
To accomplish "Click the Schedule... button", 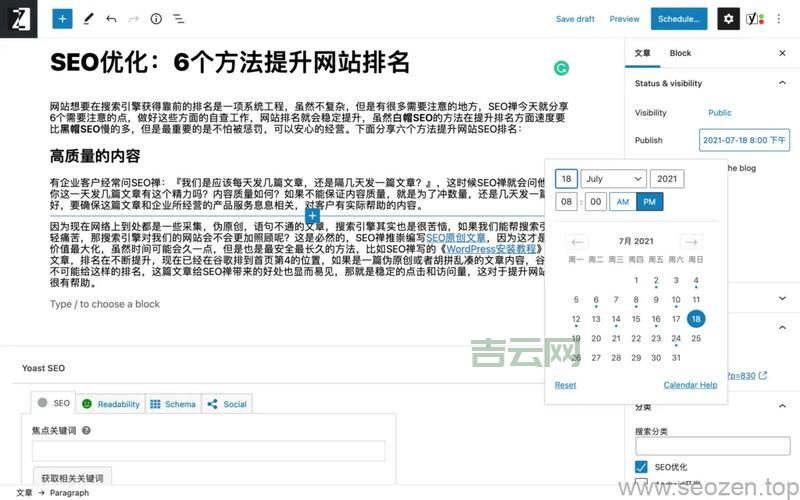I will coord(679,19).
